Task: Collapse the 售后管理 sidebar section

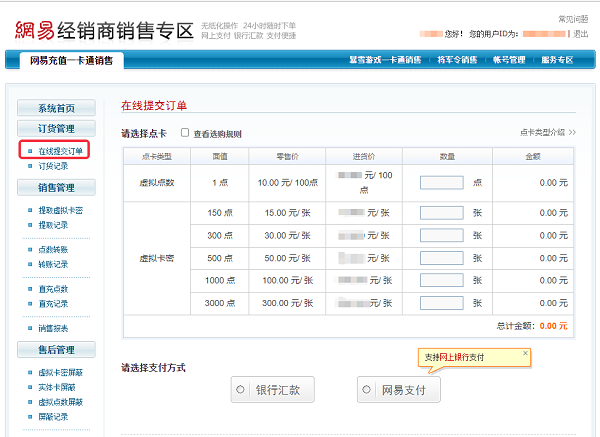Action: (x=56, y=349)
